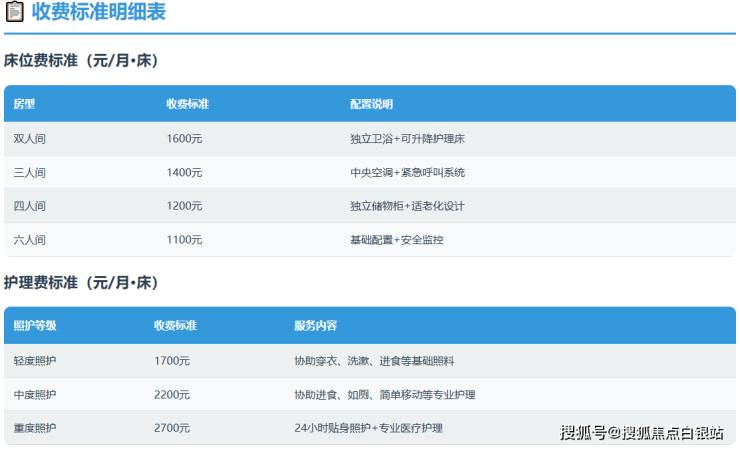This screenshot has height=449, width=740.
Task: Click the 2200元 price for 中度照护
Action: coord(172,395)
